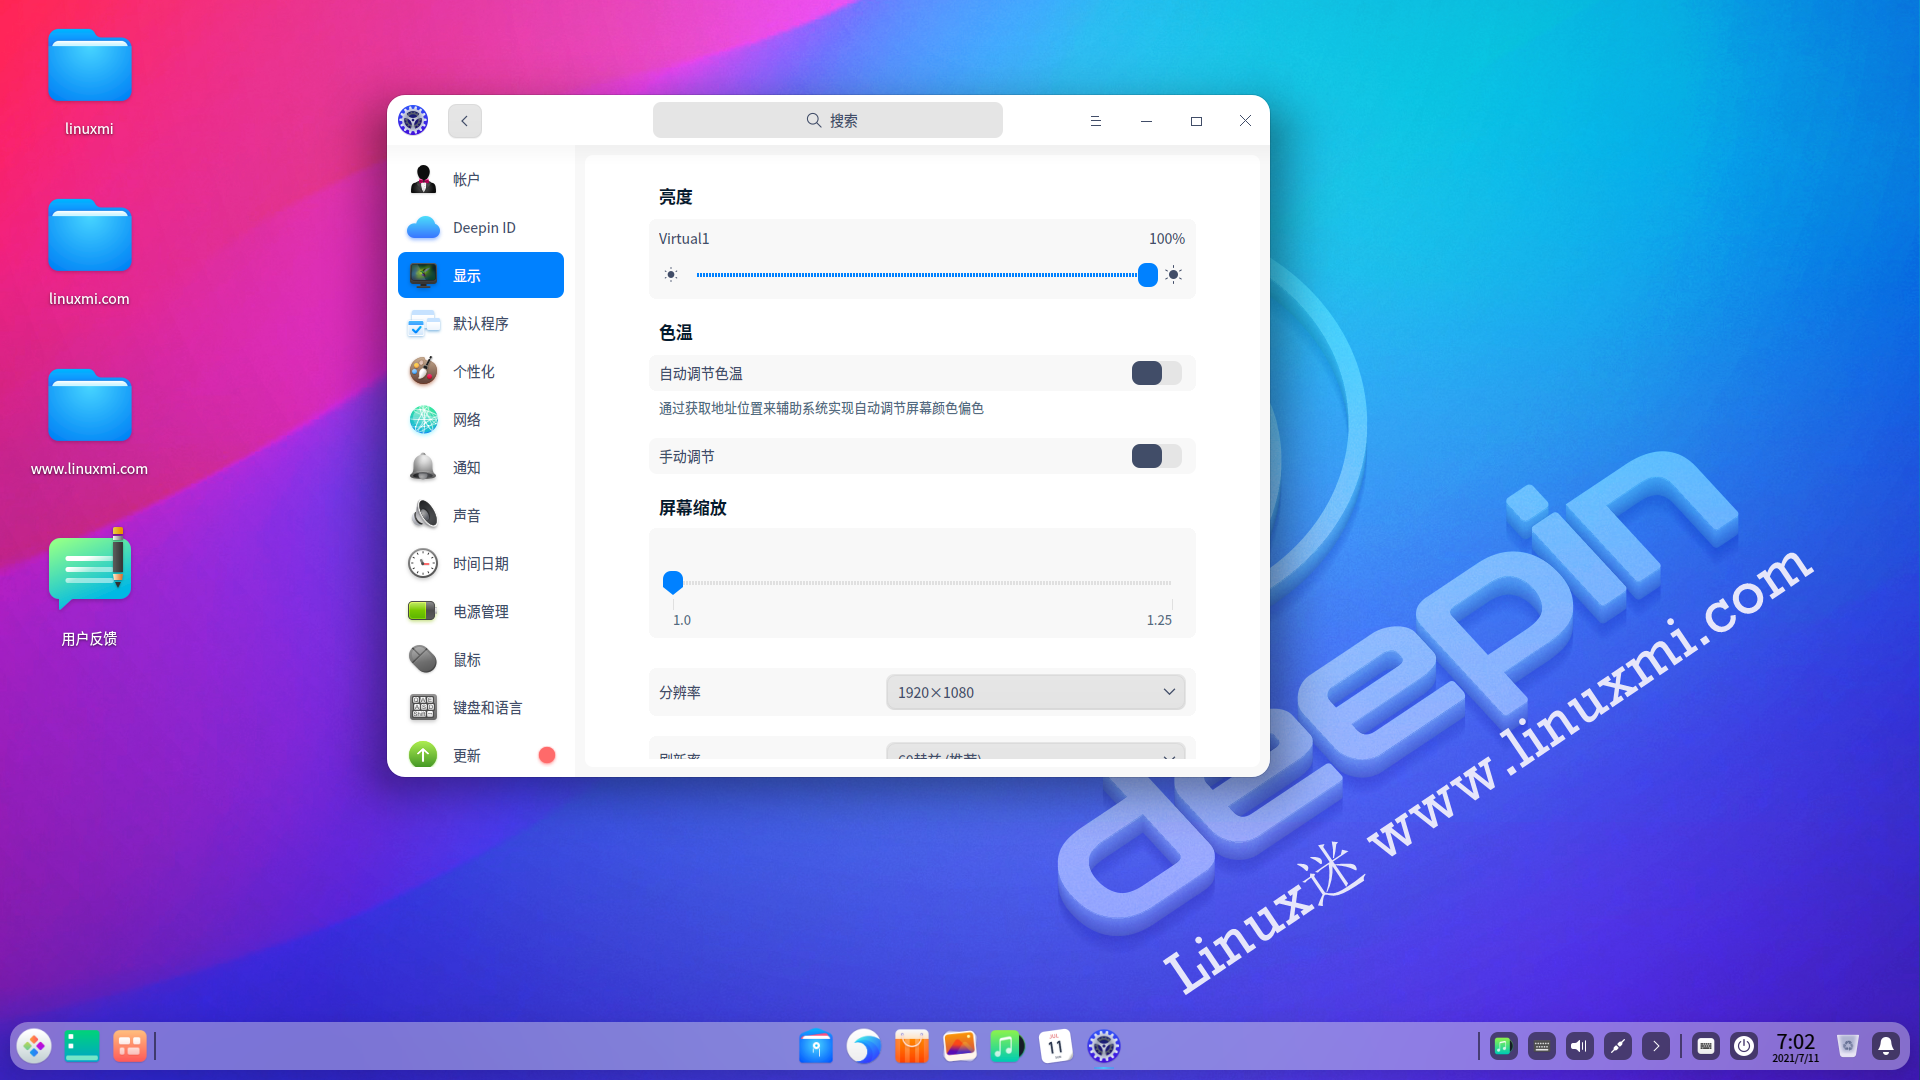Click the Virtual1 brightness slider handle
This screenshot has height=1080, width=1920.
[x=1148, y=275]
